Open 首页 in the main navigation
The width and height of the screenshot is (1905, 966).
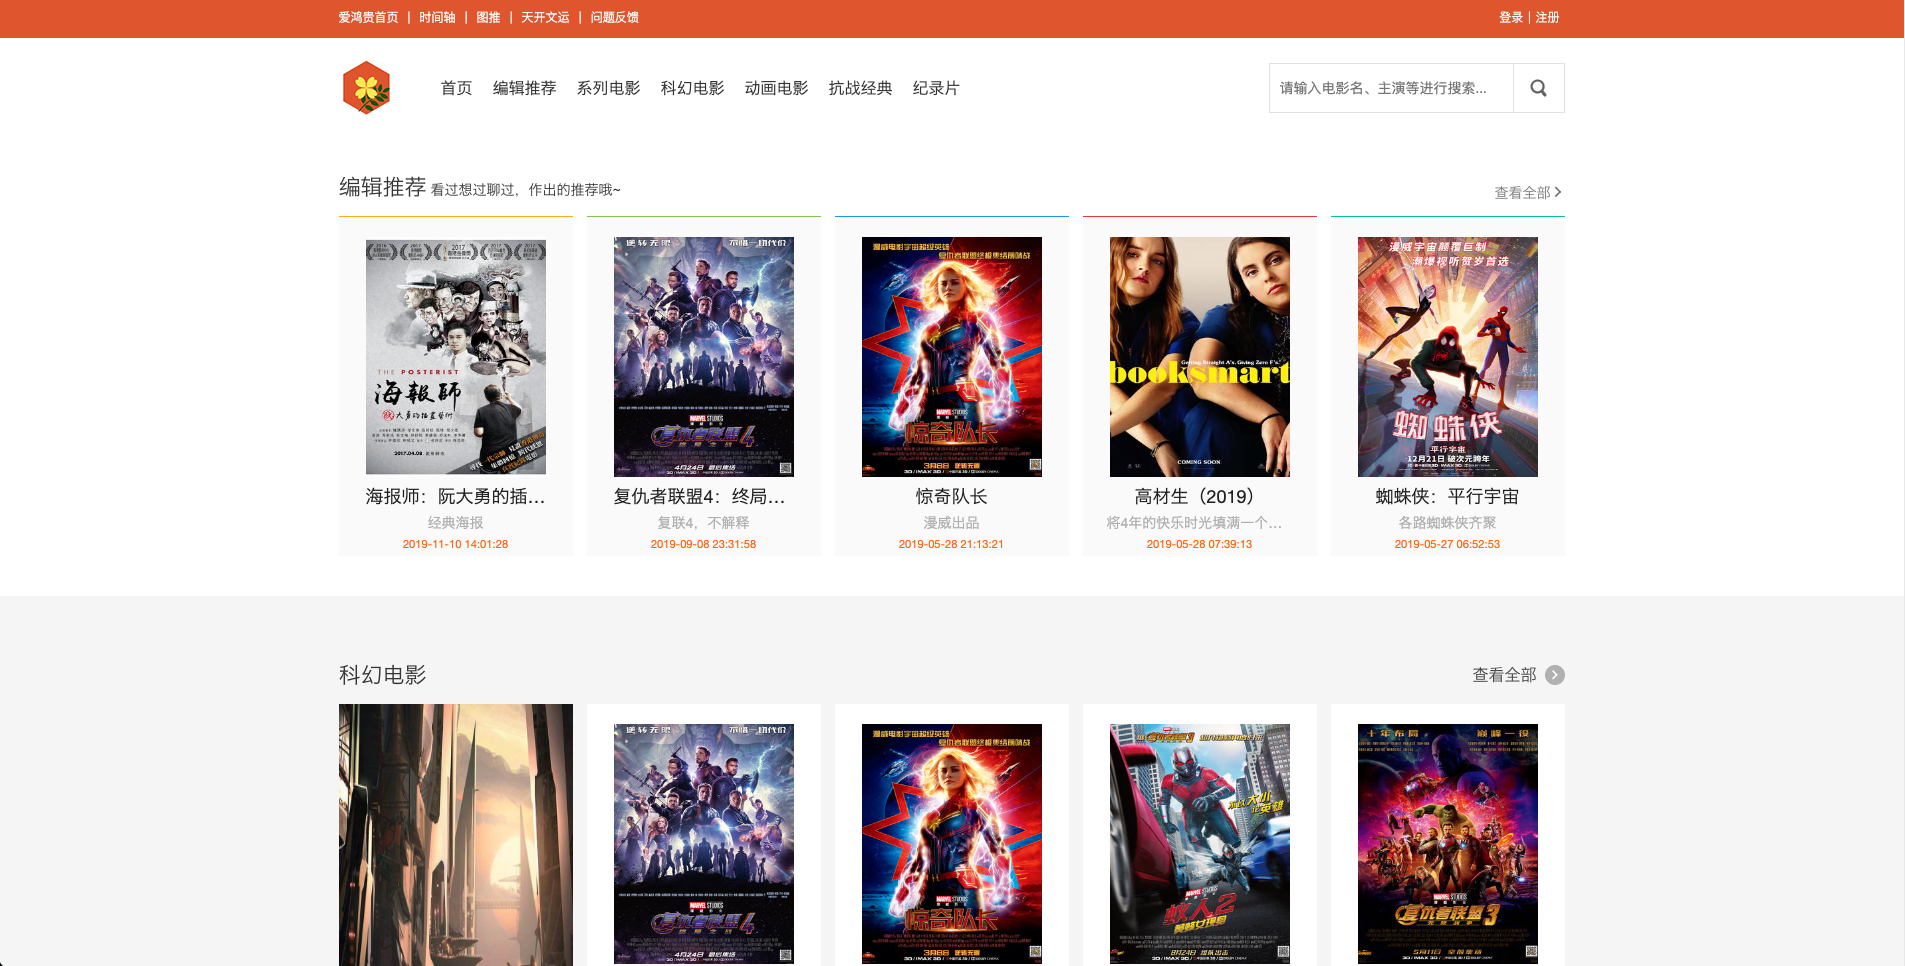[x=456, y=88]
